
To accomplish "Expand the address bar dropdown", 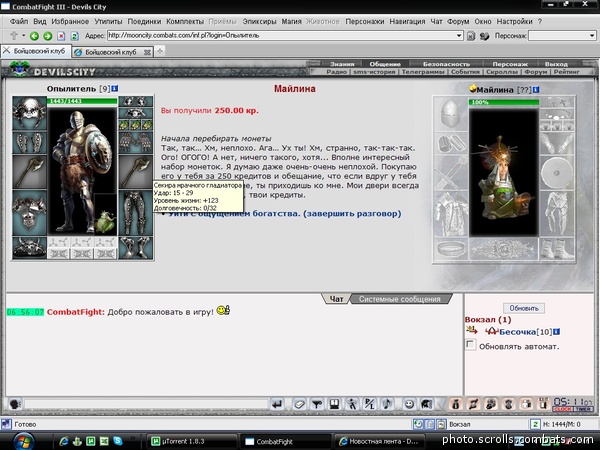I will [x=459, y=36].
